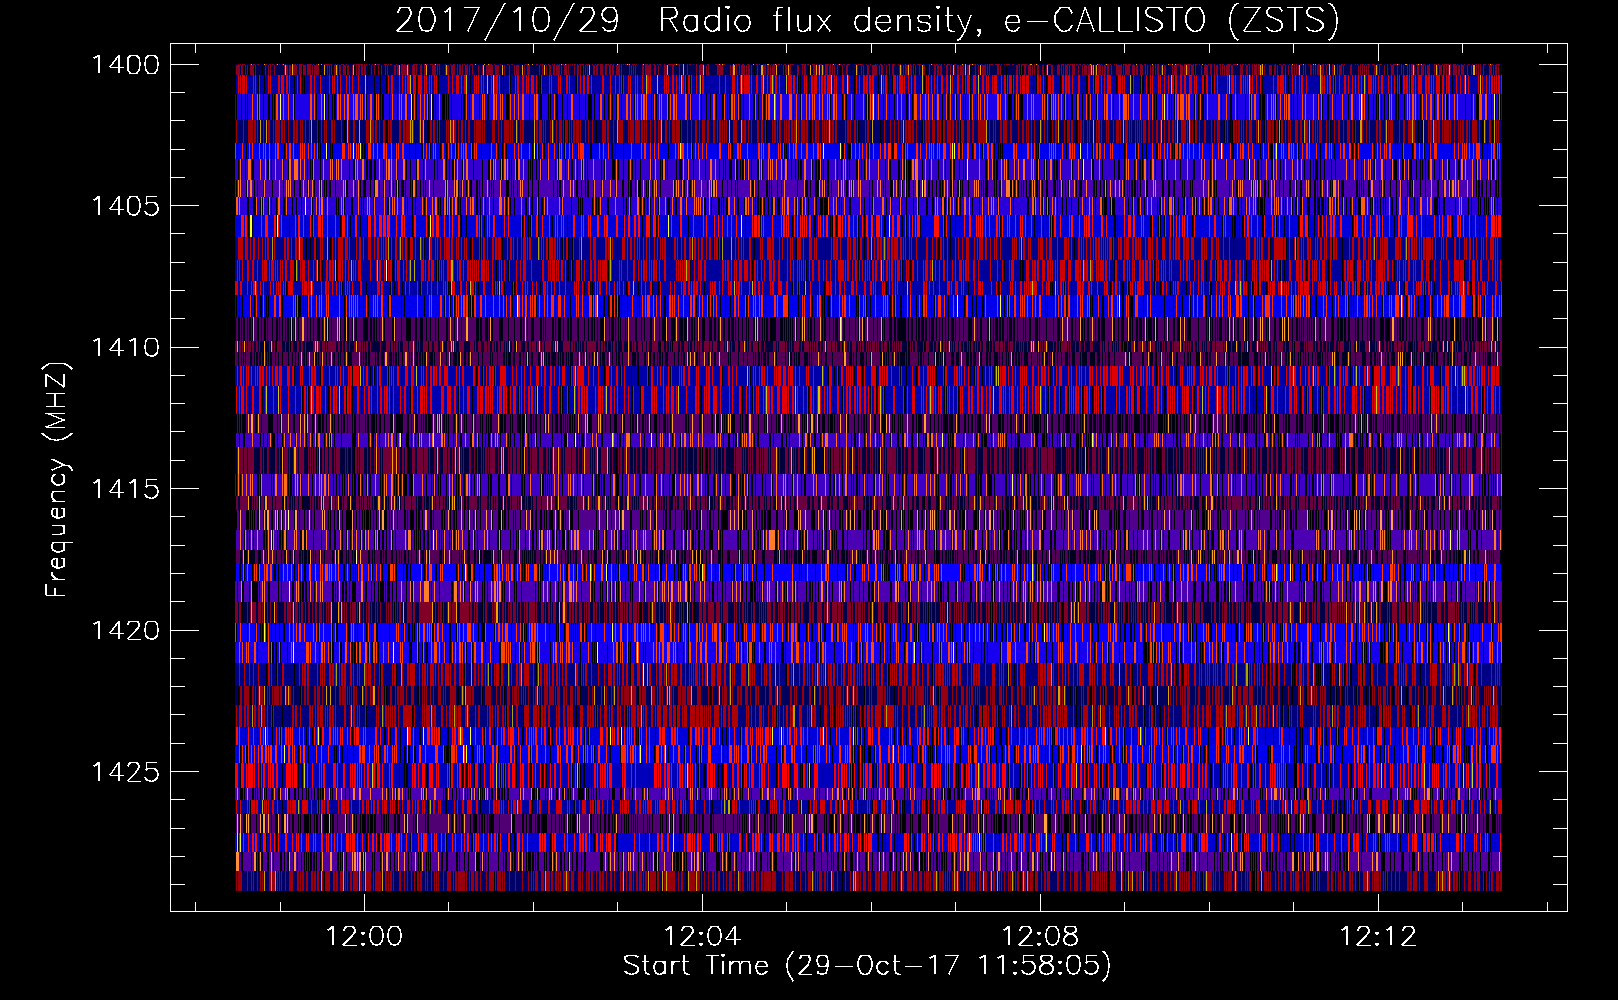Click the plot title '2017/10/29 Radio flux density, e-CALLISTO (ZSTS)'

[x=866, y=20]
